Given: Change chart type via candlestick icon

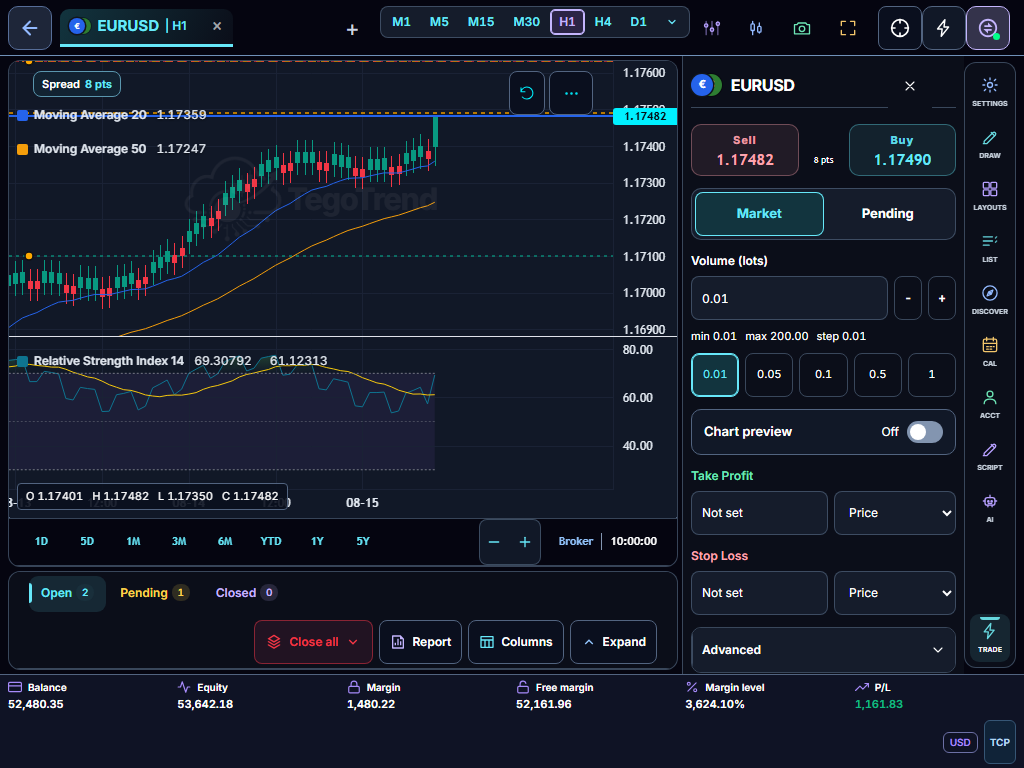Looking at the screenshot, I should tap(756, 28).
